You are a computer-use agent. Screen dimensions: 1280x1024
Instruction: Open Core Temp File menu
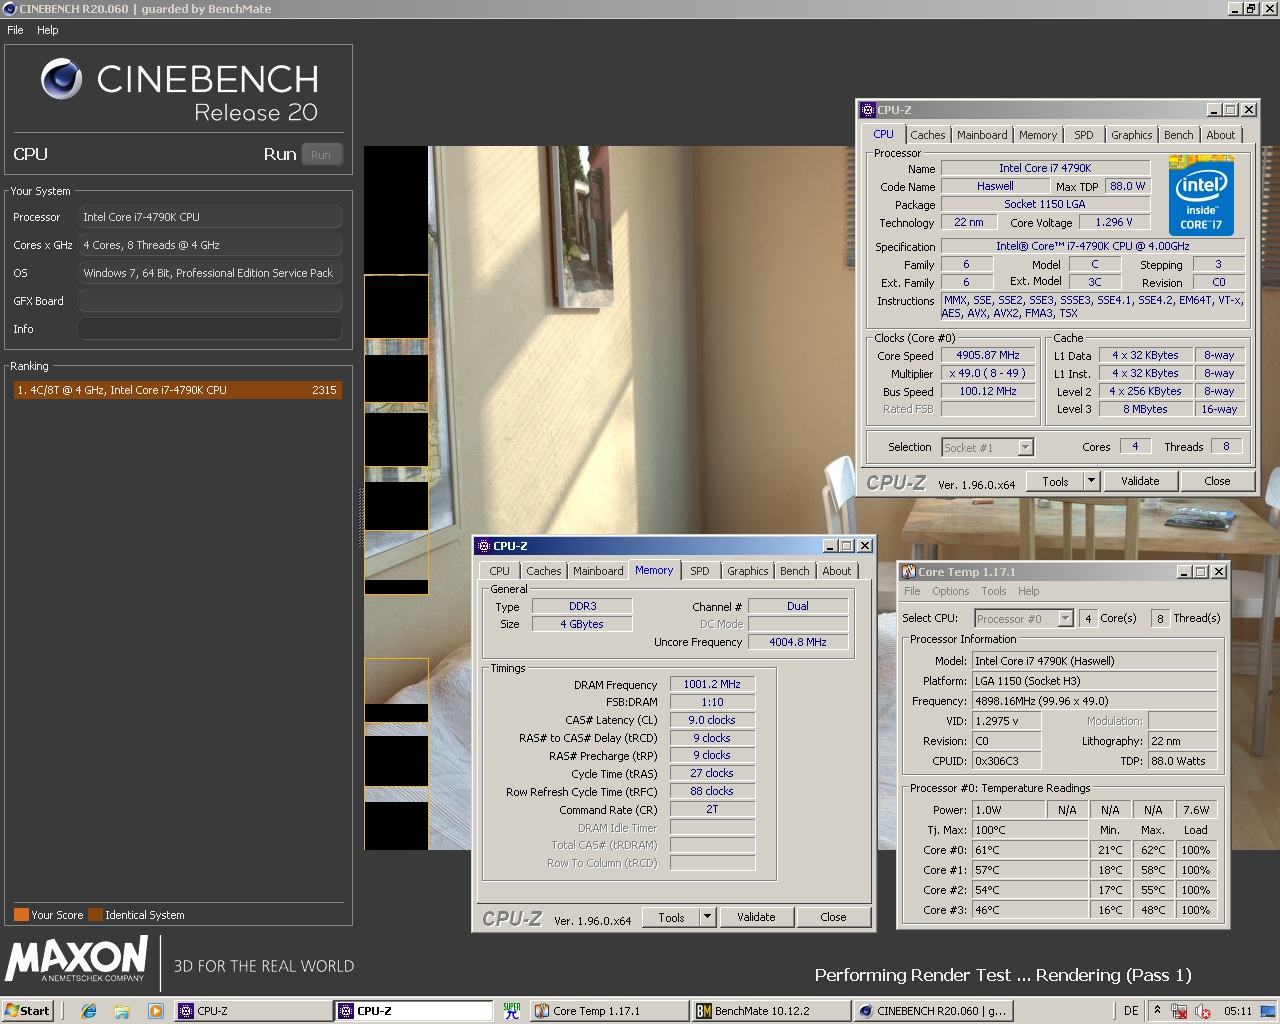[x=912, y=591]
